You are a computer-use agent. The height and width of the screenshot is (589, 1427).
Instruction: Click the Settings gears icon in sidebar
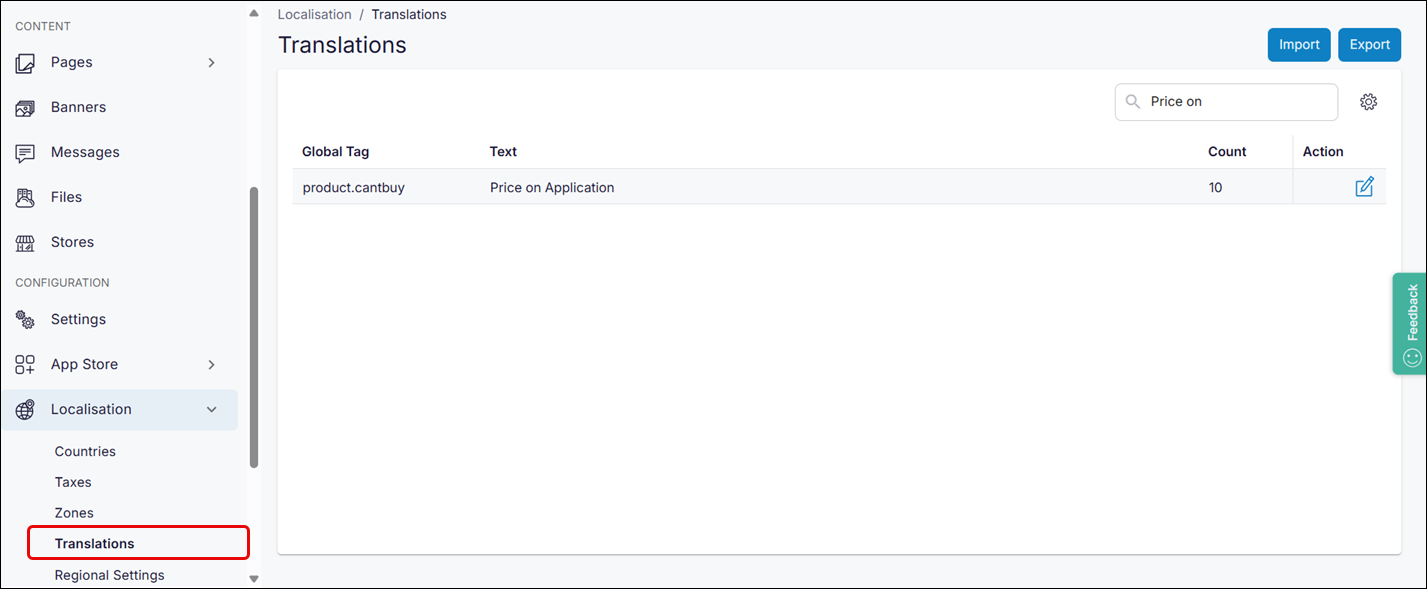tap(26, 320)
